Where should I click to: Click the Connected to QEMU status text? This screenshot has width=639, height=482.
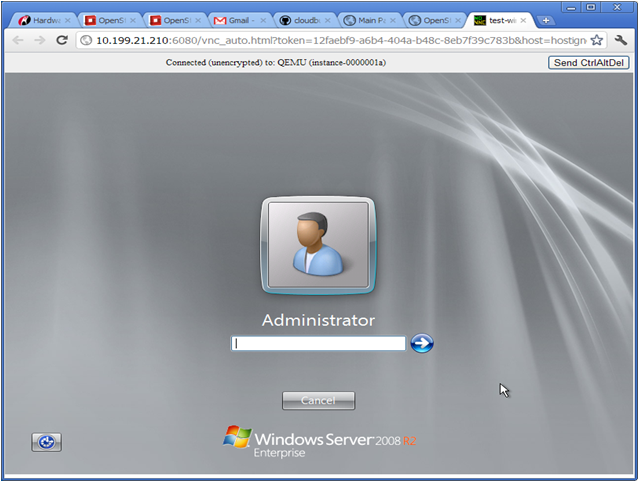tap(275, 62)
